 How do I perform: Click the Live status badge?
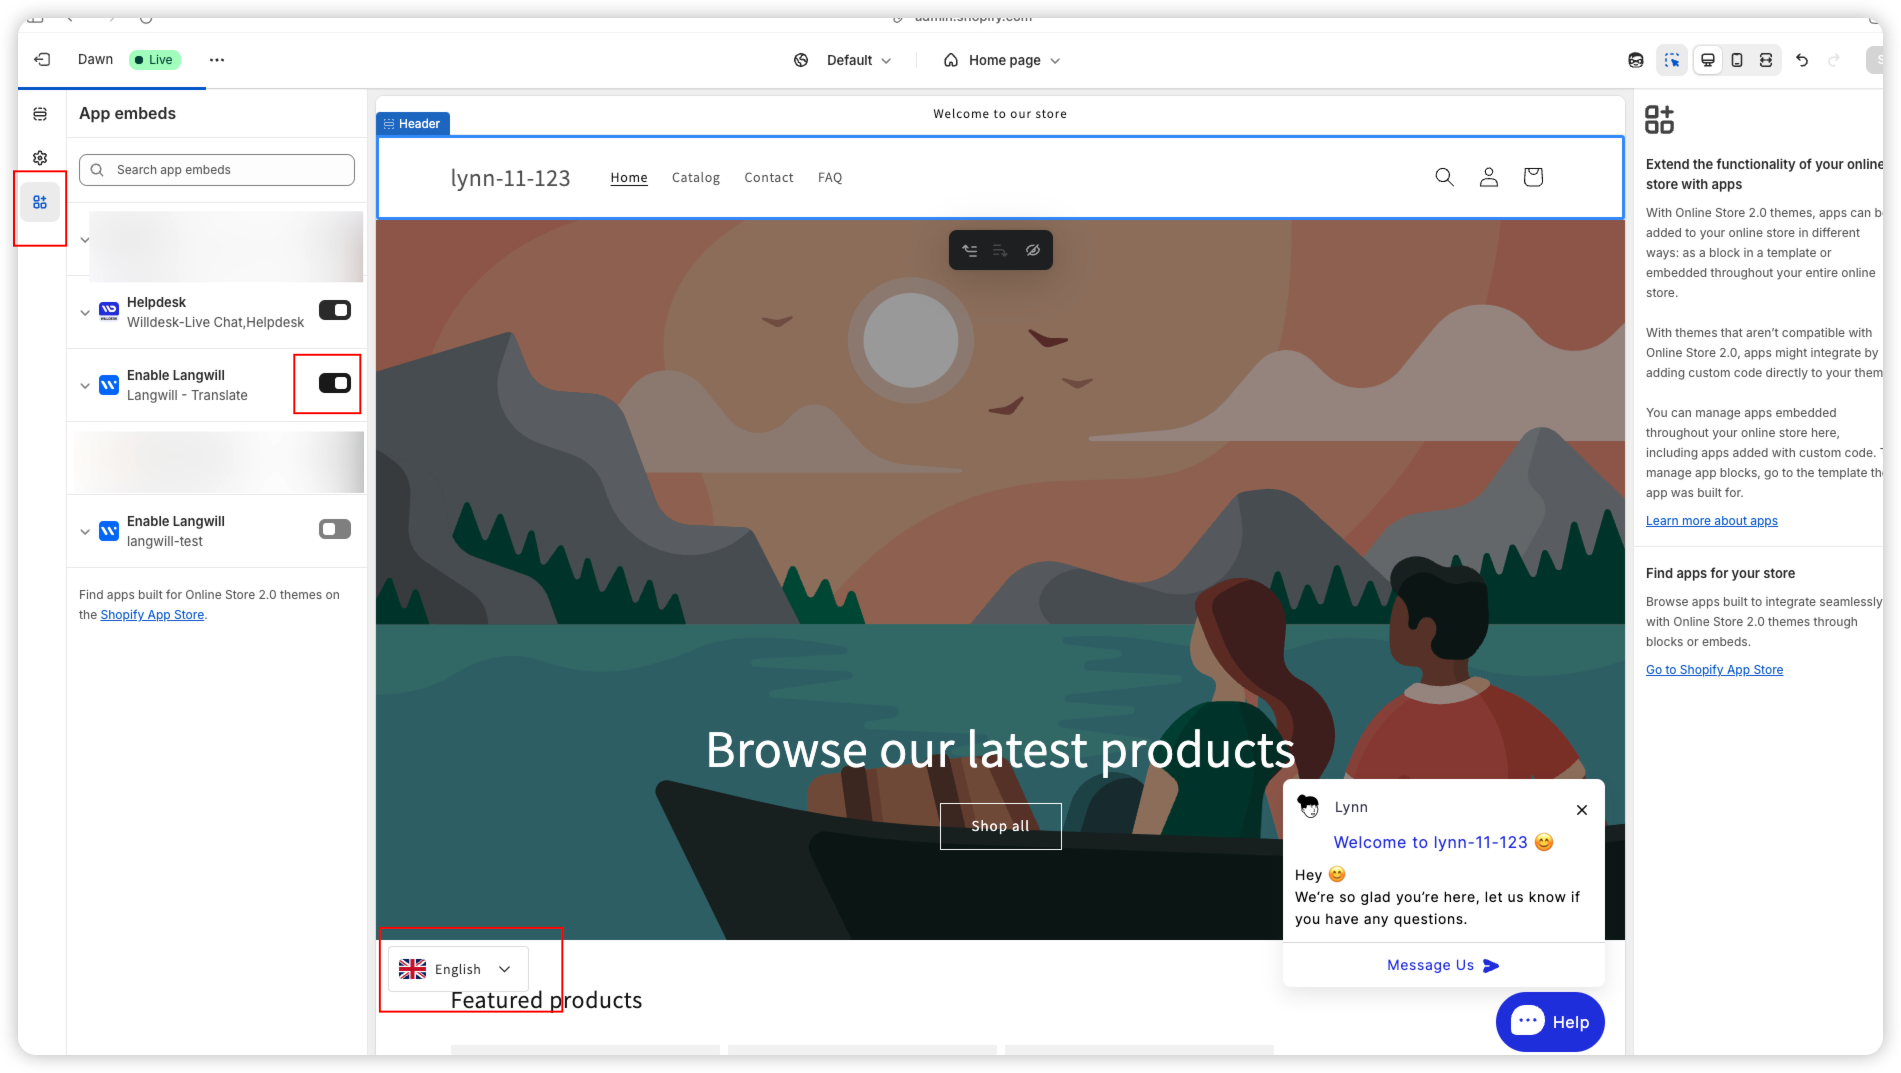(x=155, y=60)
